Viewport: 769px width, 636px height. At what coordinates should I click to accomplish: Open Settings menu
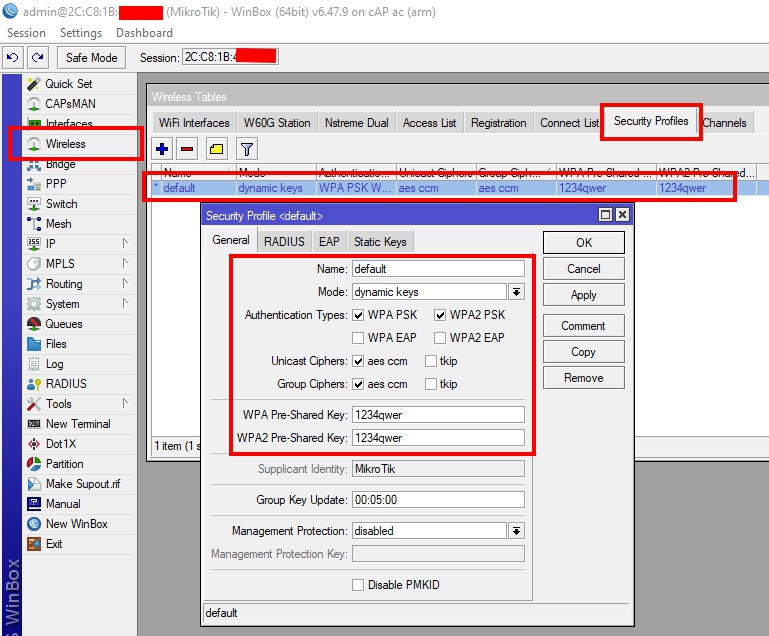pos(81,33)
